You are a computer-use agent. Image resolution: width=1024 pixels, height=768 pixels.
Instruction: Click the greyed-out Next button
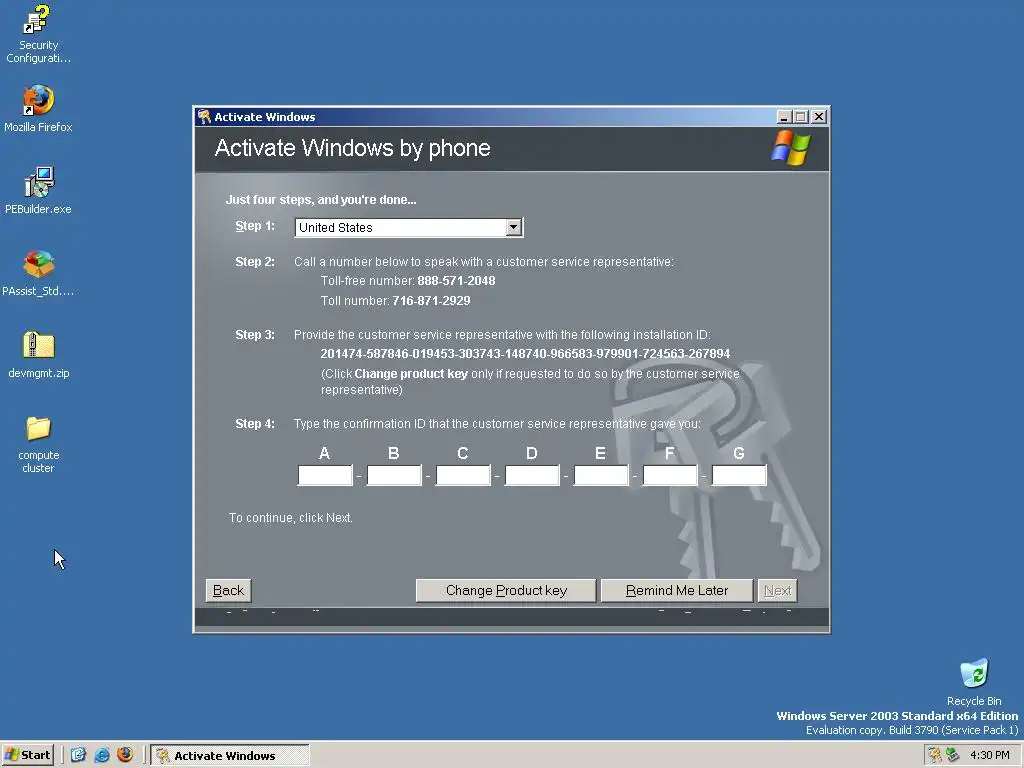click(x=777, y=590)
